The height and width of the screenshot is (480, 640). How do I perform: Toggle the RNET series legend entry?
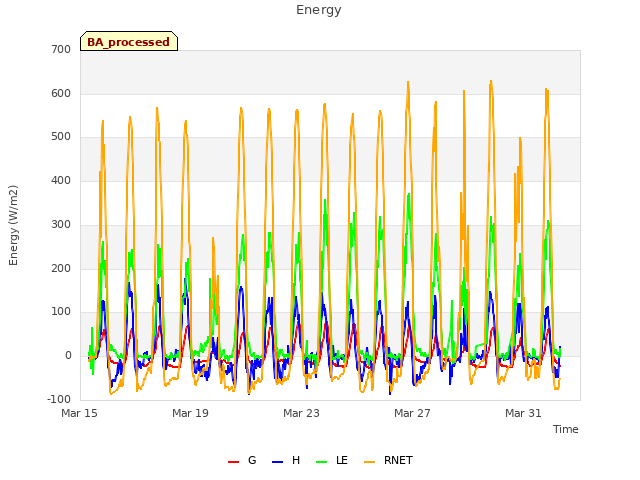tap(388, 460)
